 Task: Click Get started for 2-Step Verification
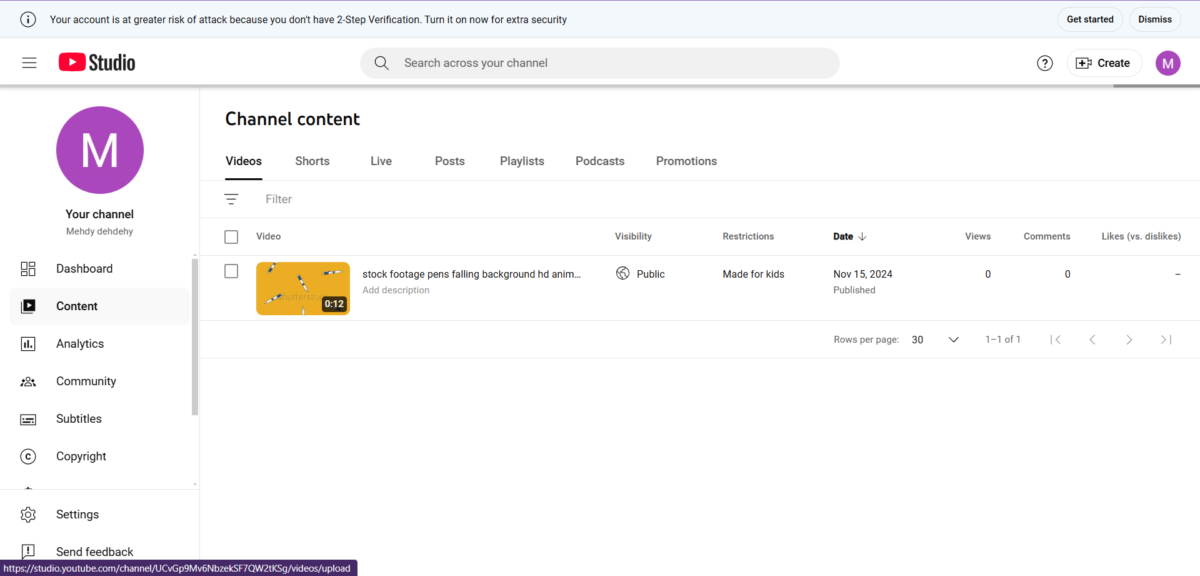(1090, 19)
